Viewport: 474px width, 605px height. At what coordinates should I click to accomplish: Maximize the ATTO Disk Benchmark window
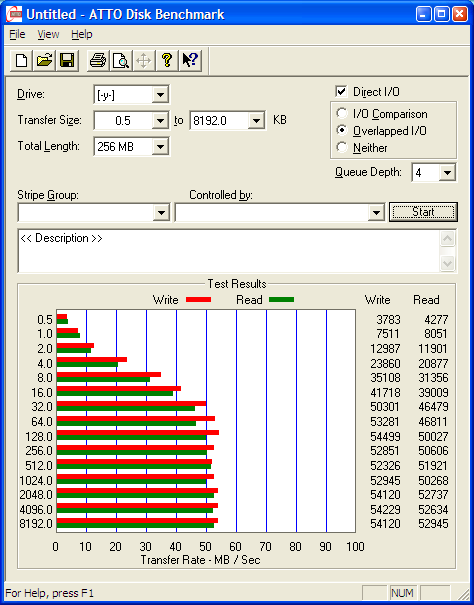442,15
